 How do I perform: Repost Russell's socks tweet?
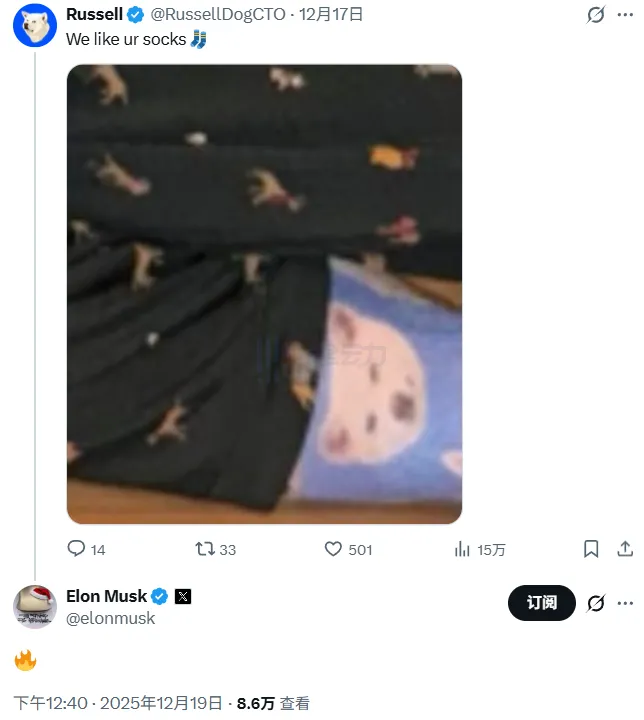point(205,549)
